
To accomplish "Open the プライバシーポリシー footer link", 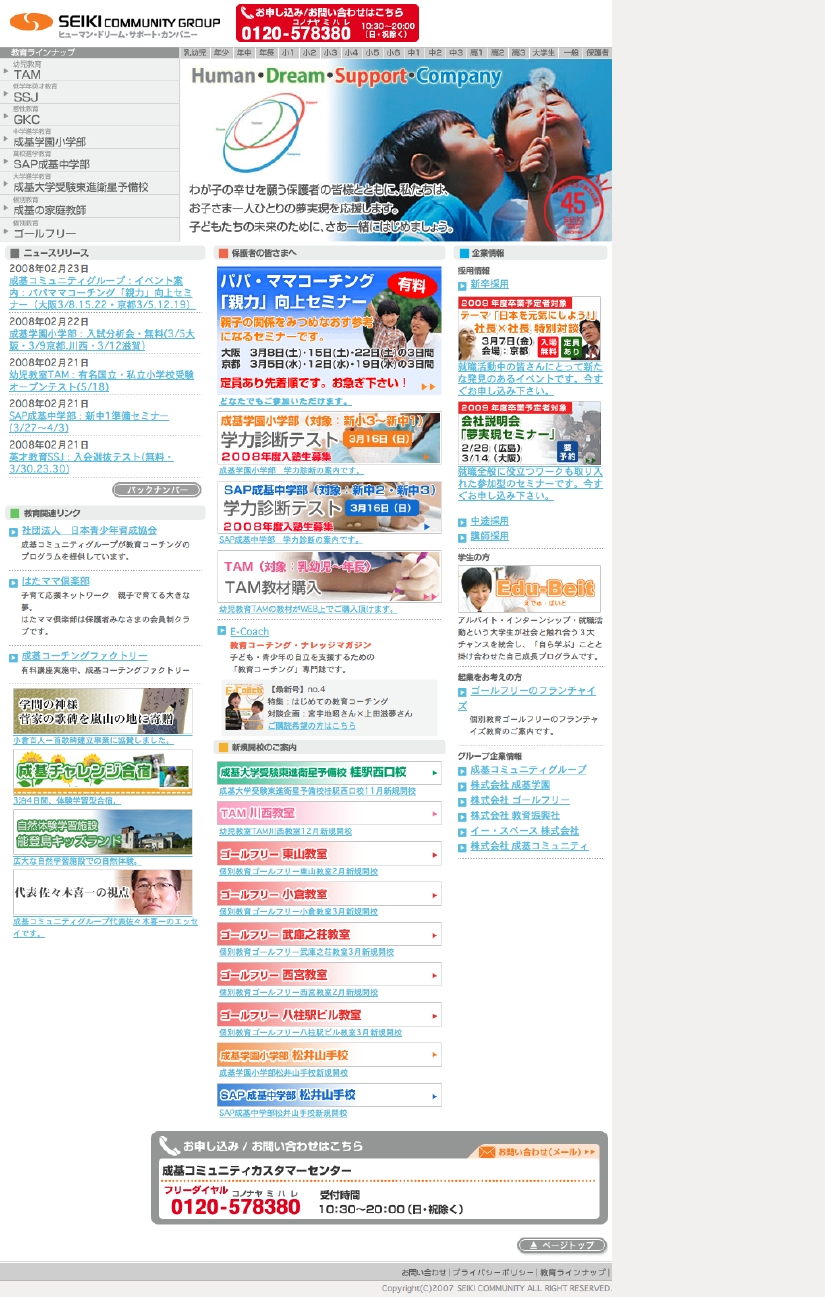I will click(x=494, y=1272).
